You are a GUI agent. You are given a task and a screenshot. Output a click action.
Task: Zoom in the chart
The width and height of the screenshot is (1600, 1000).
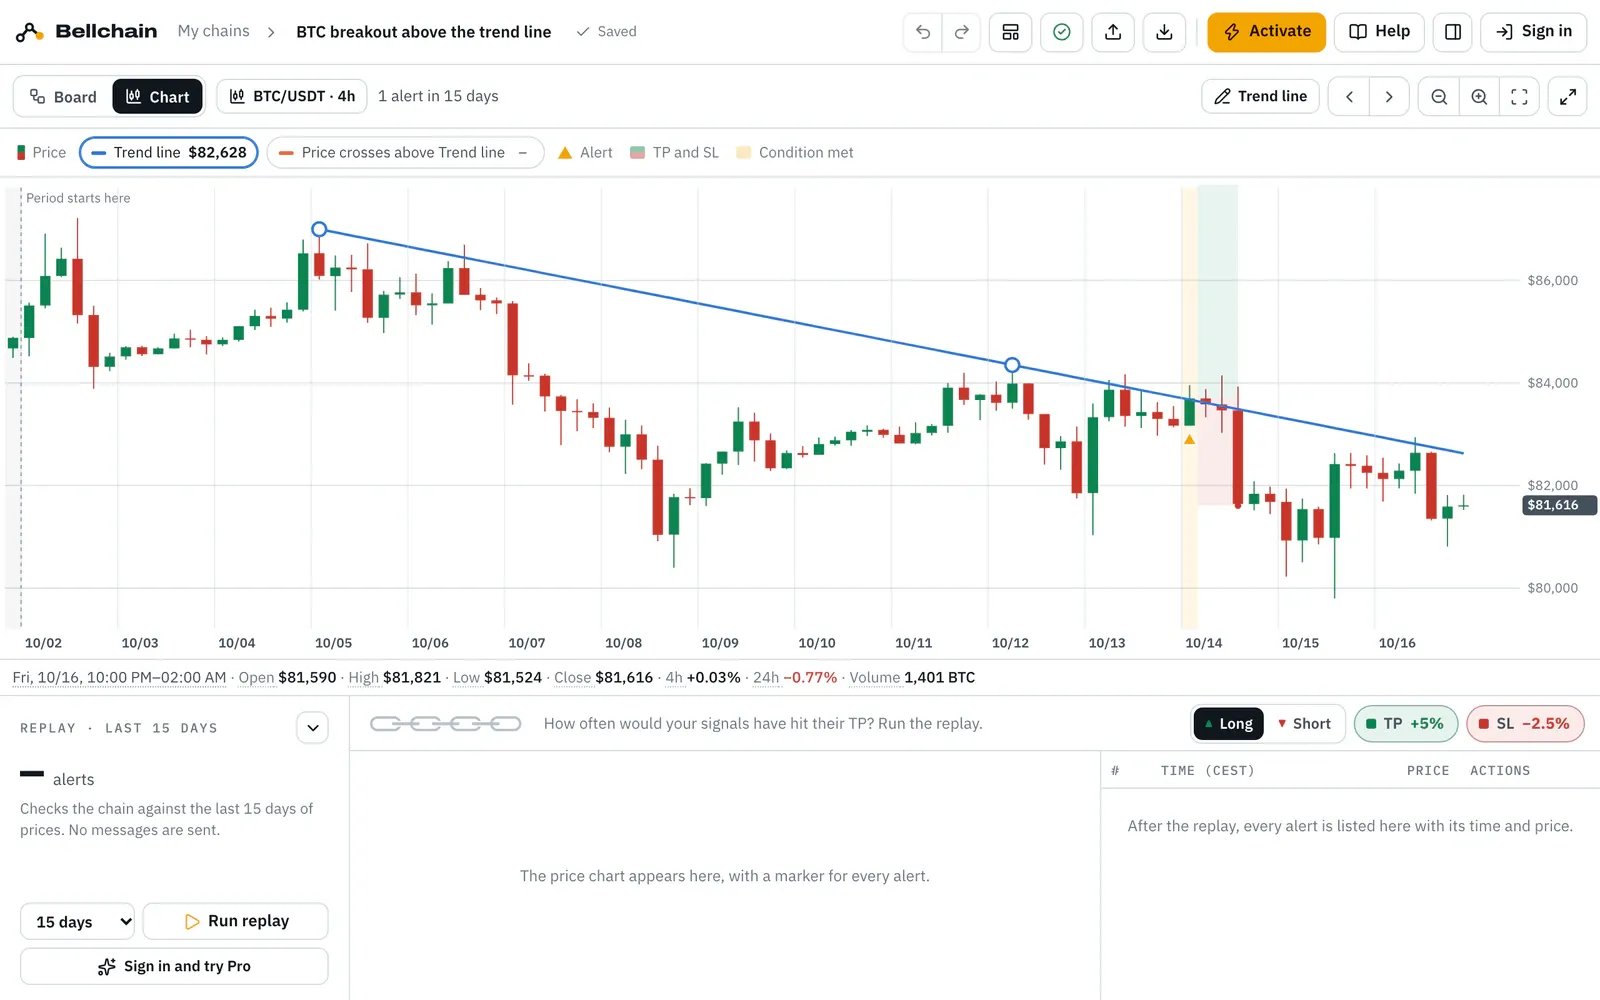point(1479,97)
